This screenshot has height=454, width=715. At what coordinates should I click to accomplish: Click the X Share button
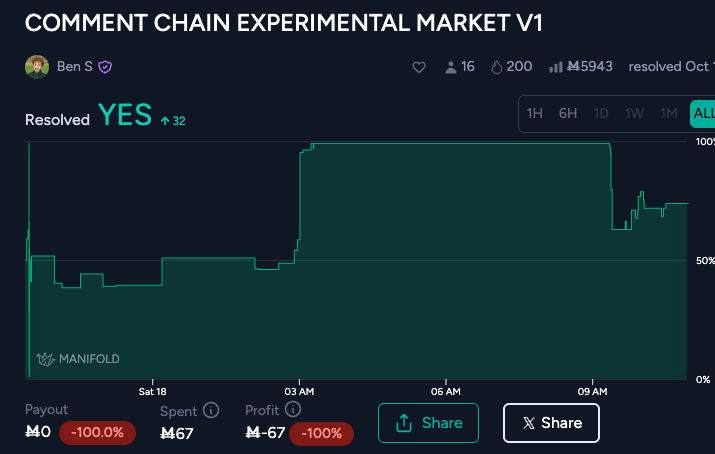tap(551, 423)
